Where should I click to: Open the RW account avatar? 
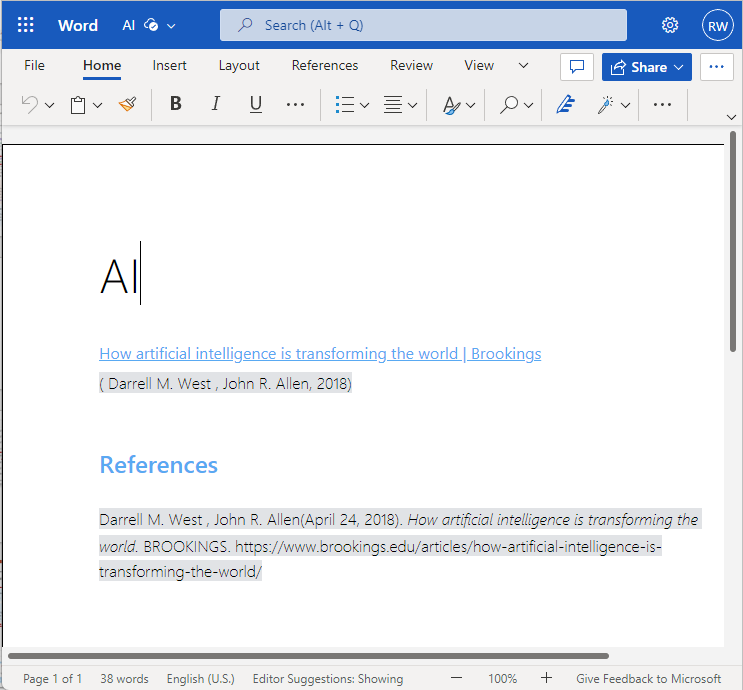tap(717, 25)
